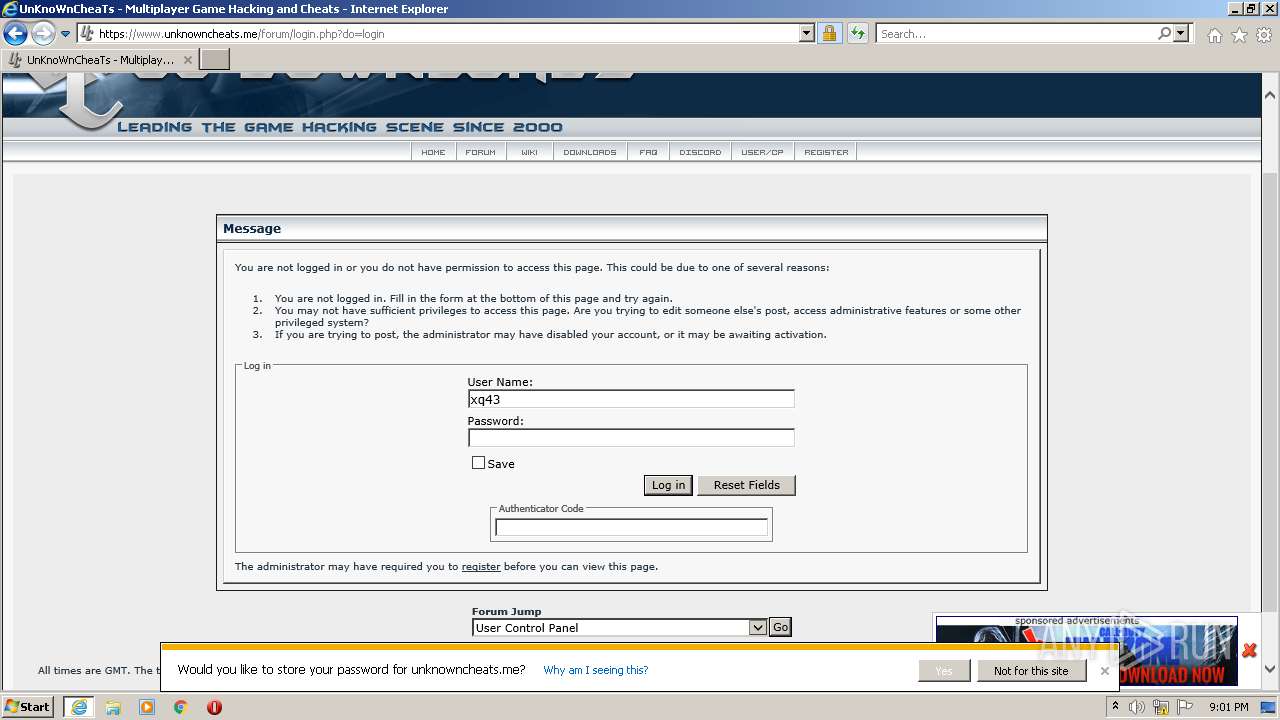Open the DISCORD navigation item
The image size is (1280, 720).
700,152
